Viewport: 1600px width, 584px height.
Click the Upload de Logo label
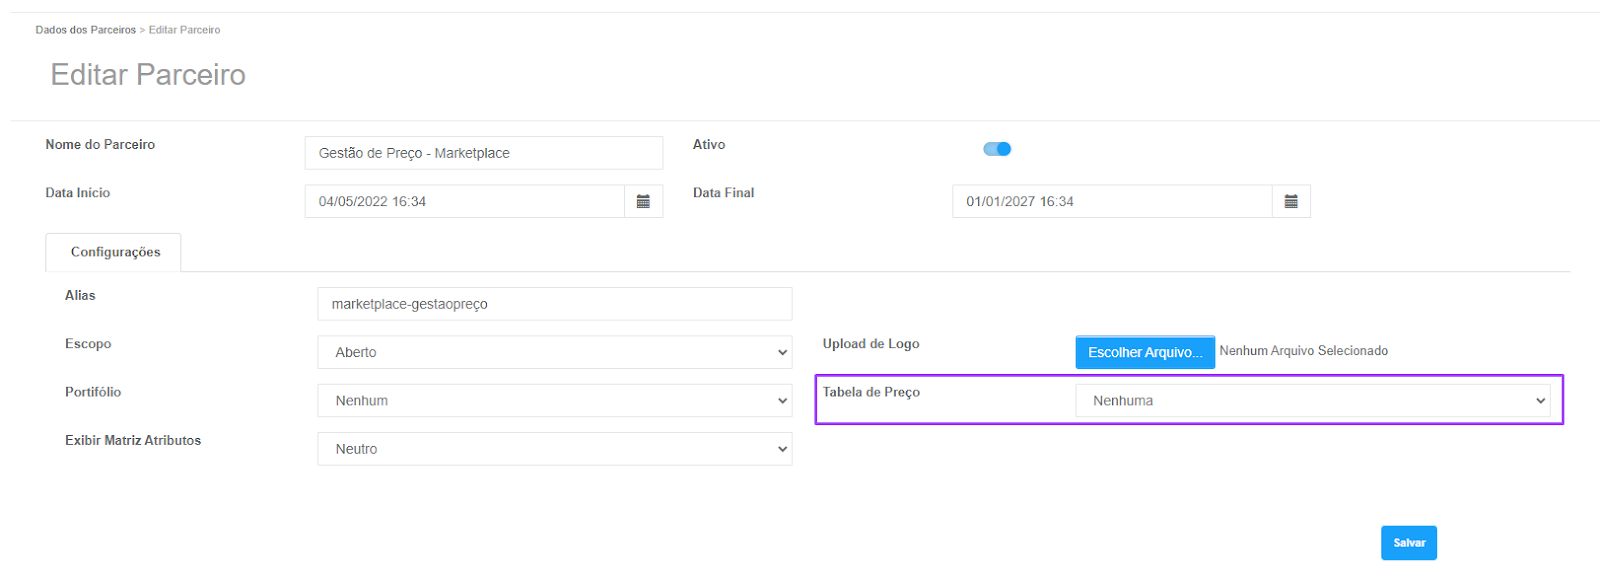click(871, 344)
